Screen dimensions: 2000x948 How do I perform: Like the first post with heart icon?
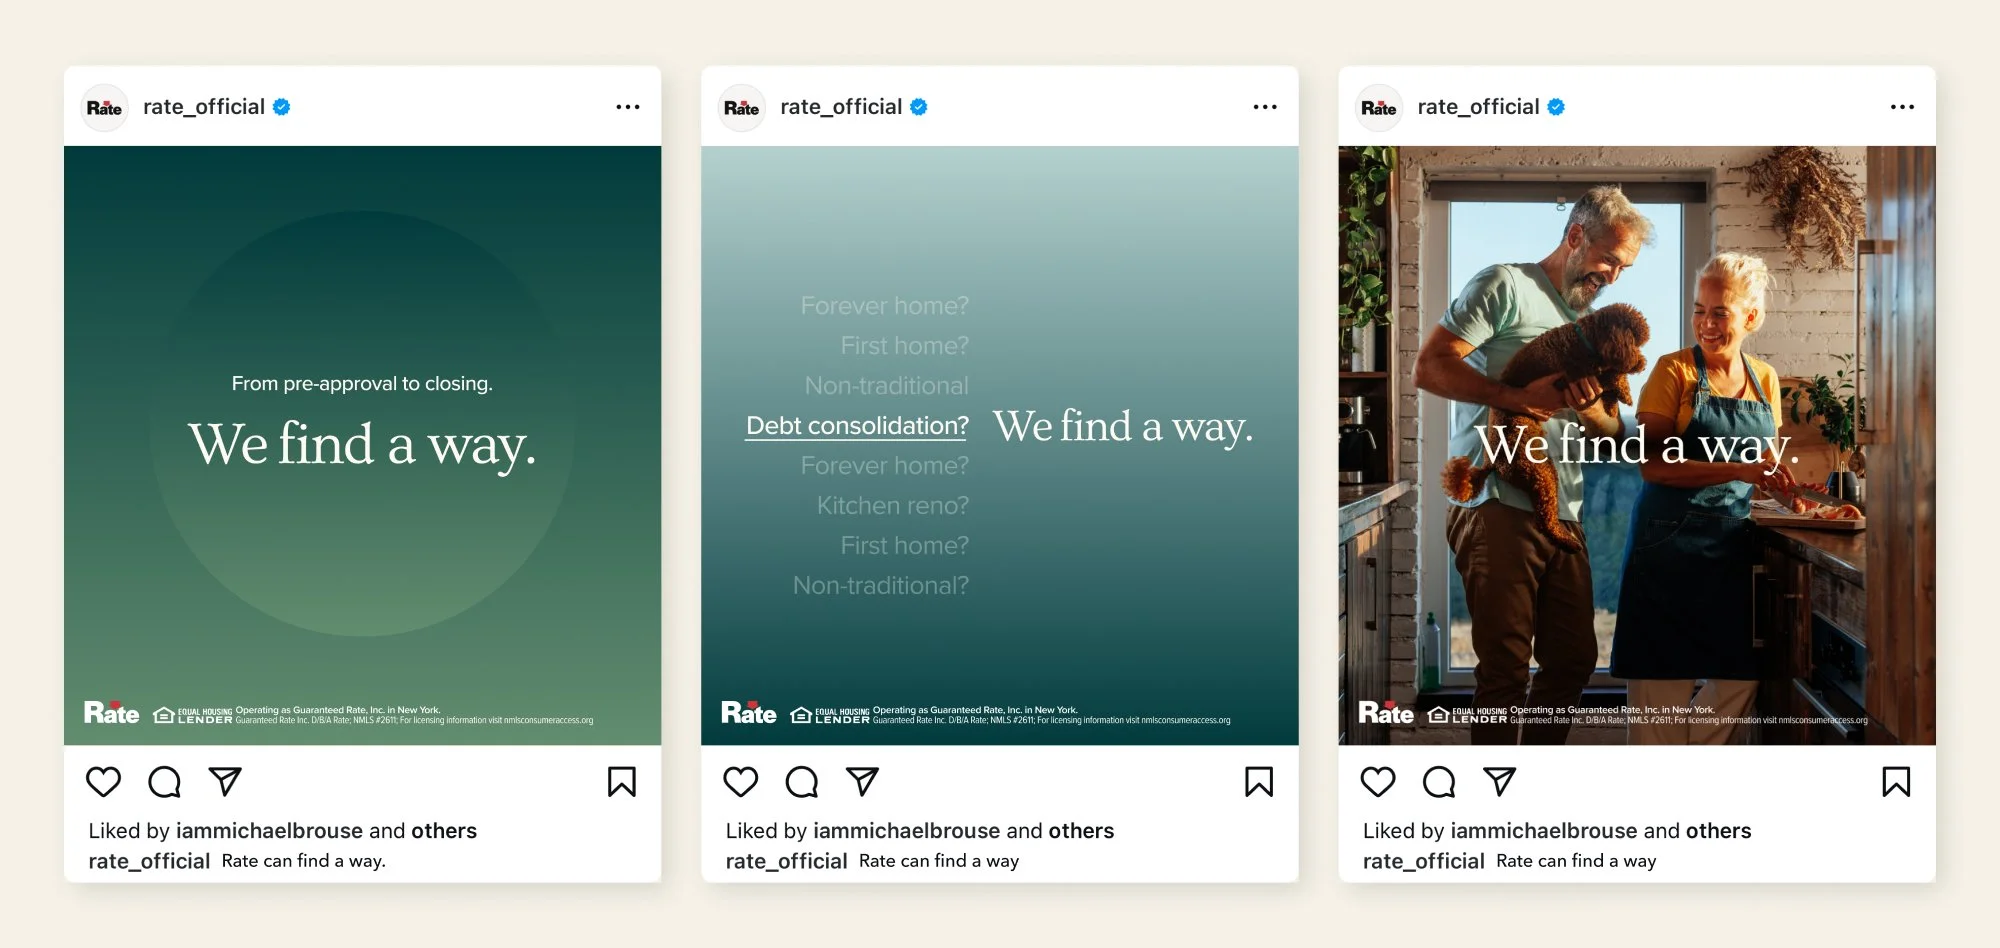(103, 781)
